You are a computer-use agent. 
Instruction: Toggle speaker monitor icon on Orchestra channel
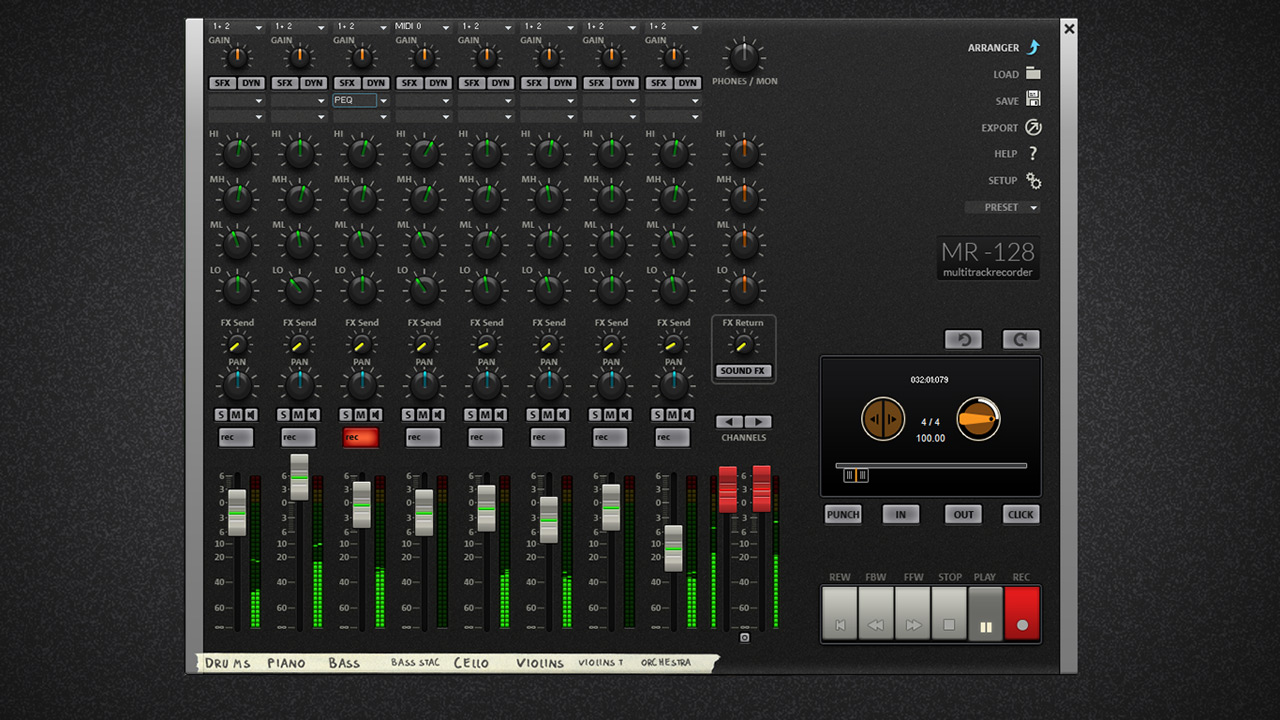pyautogui.click(x=688, y=415)
